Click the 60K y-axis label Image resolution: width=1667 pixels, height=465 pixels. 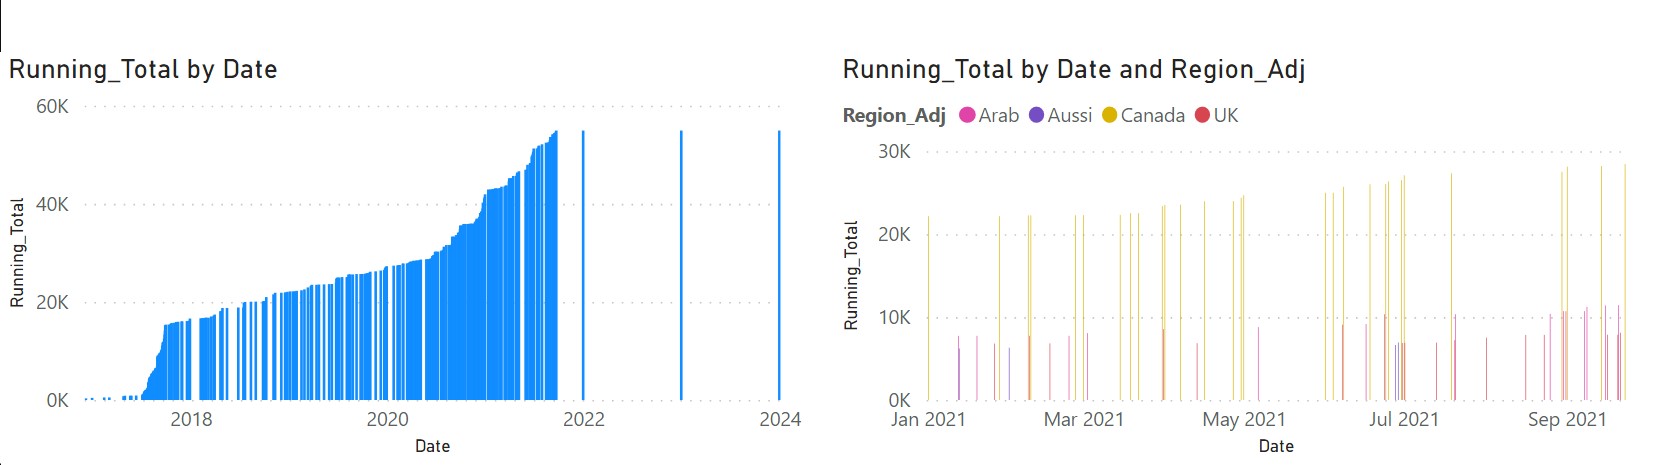(53, 106)
